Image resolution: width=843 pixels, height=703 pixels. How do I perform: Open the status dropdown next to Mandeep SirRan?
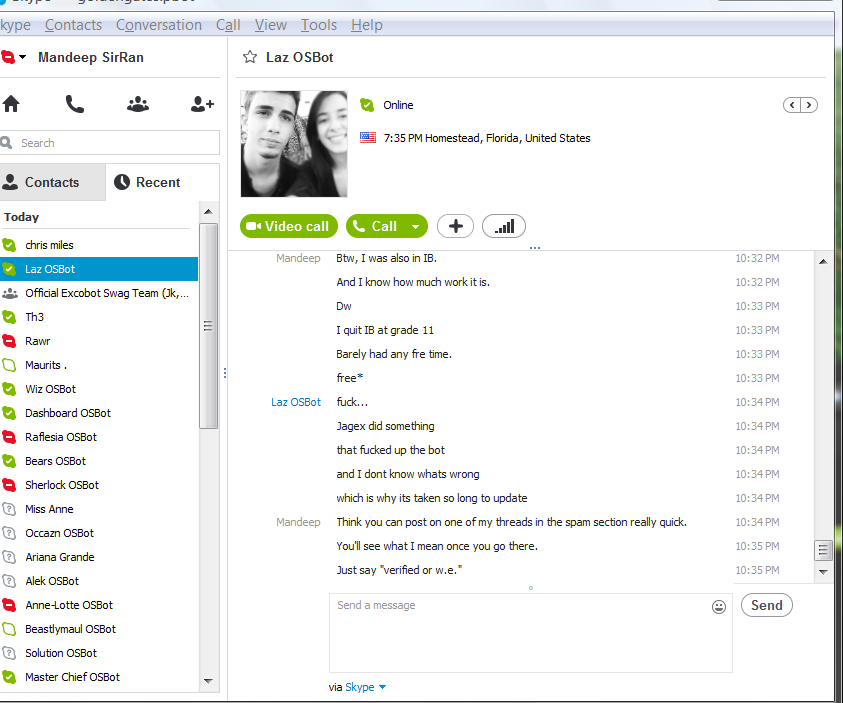pyautogui.click(x=22, y=56)
